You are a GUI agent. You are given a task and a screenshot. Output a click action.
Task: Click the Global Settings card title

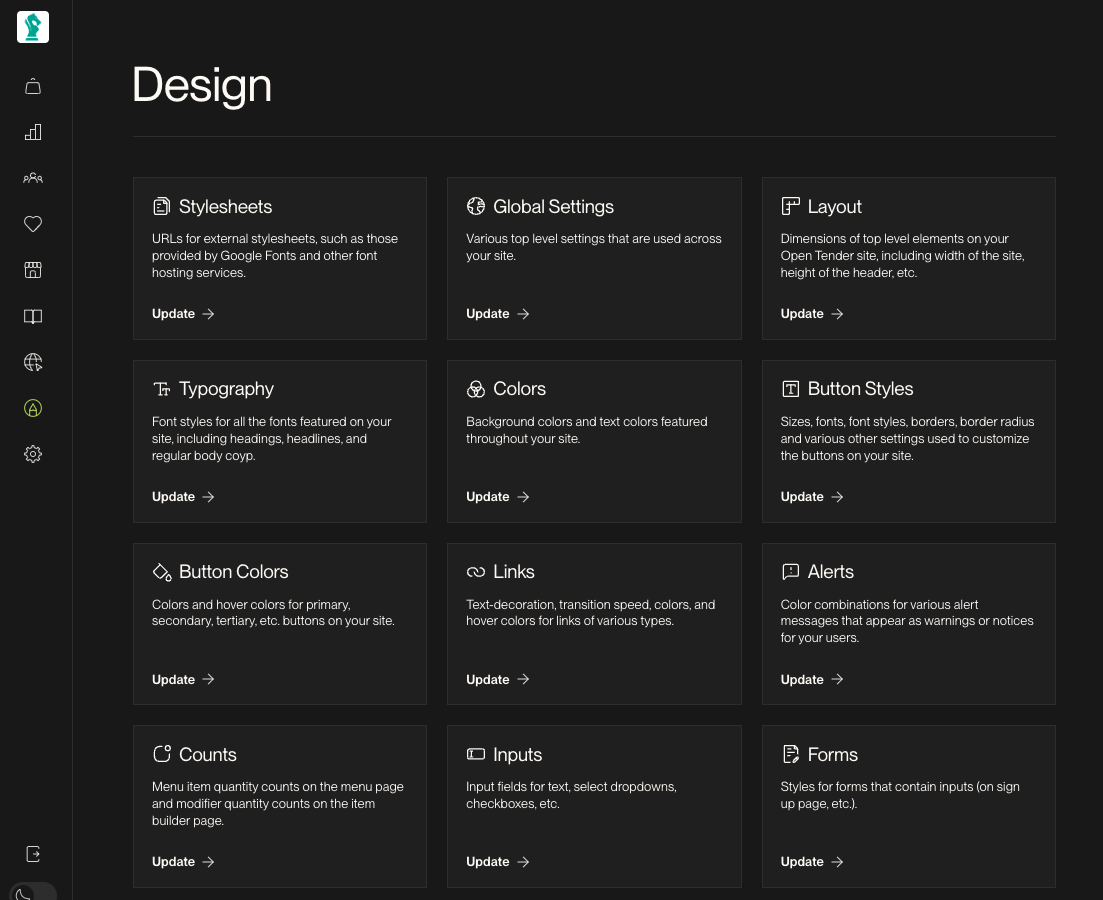[553, 207]
